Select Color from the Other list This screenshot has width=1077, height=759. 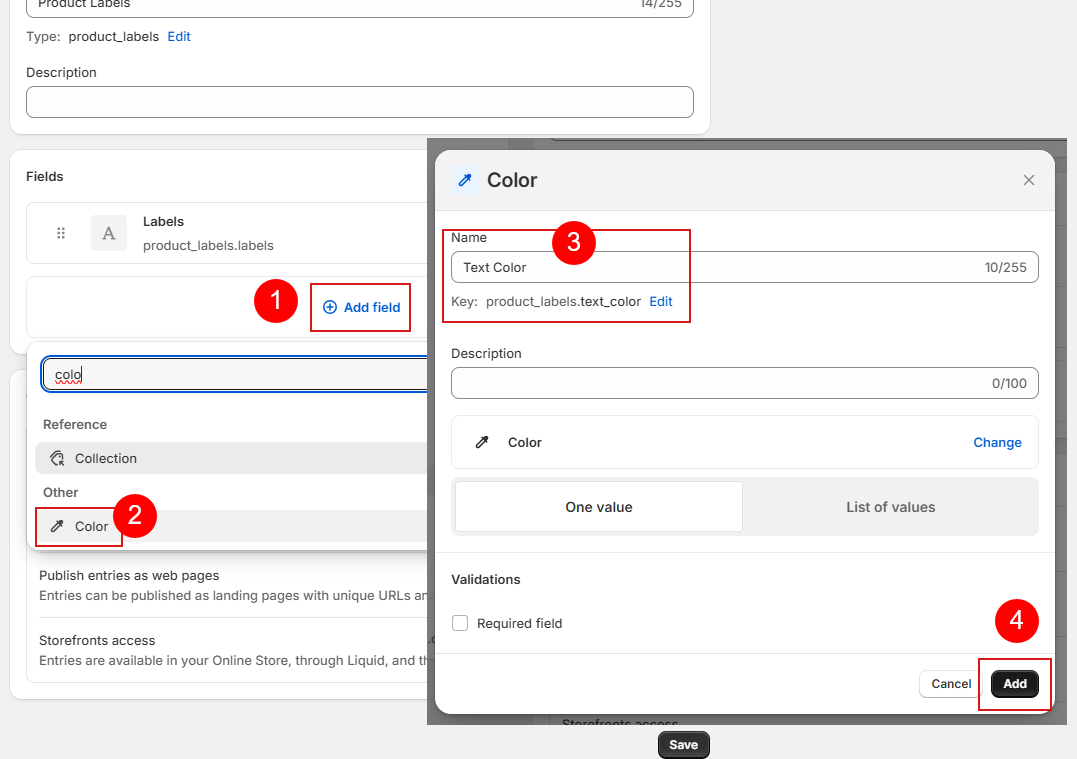coord(91,526)
